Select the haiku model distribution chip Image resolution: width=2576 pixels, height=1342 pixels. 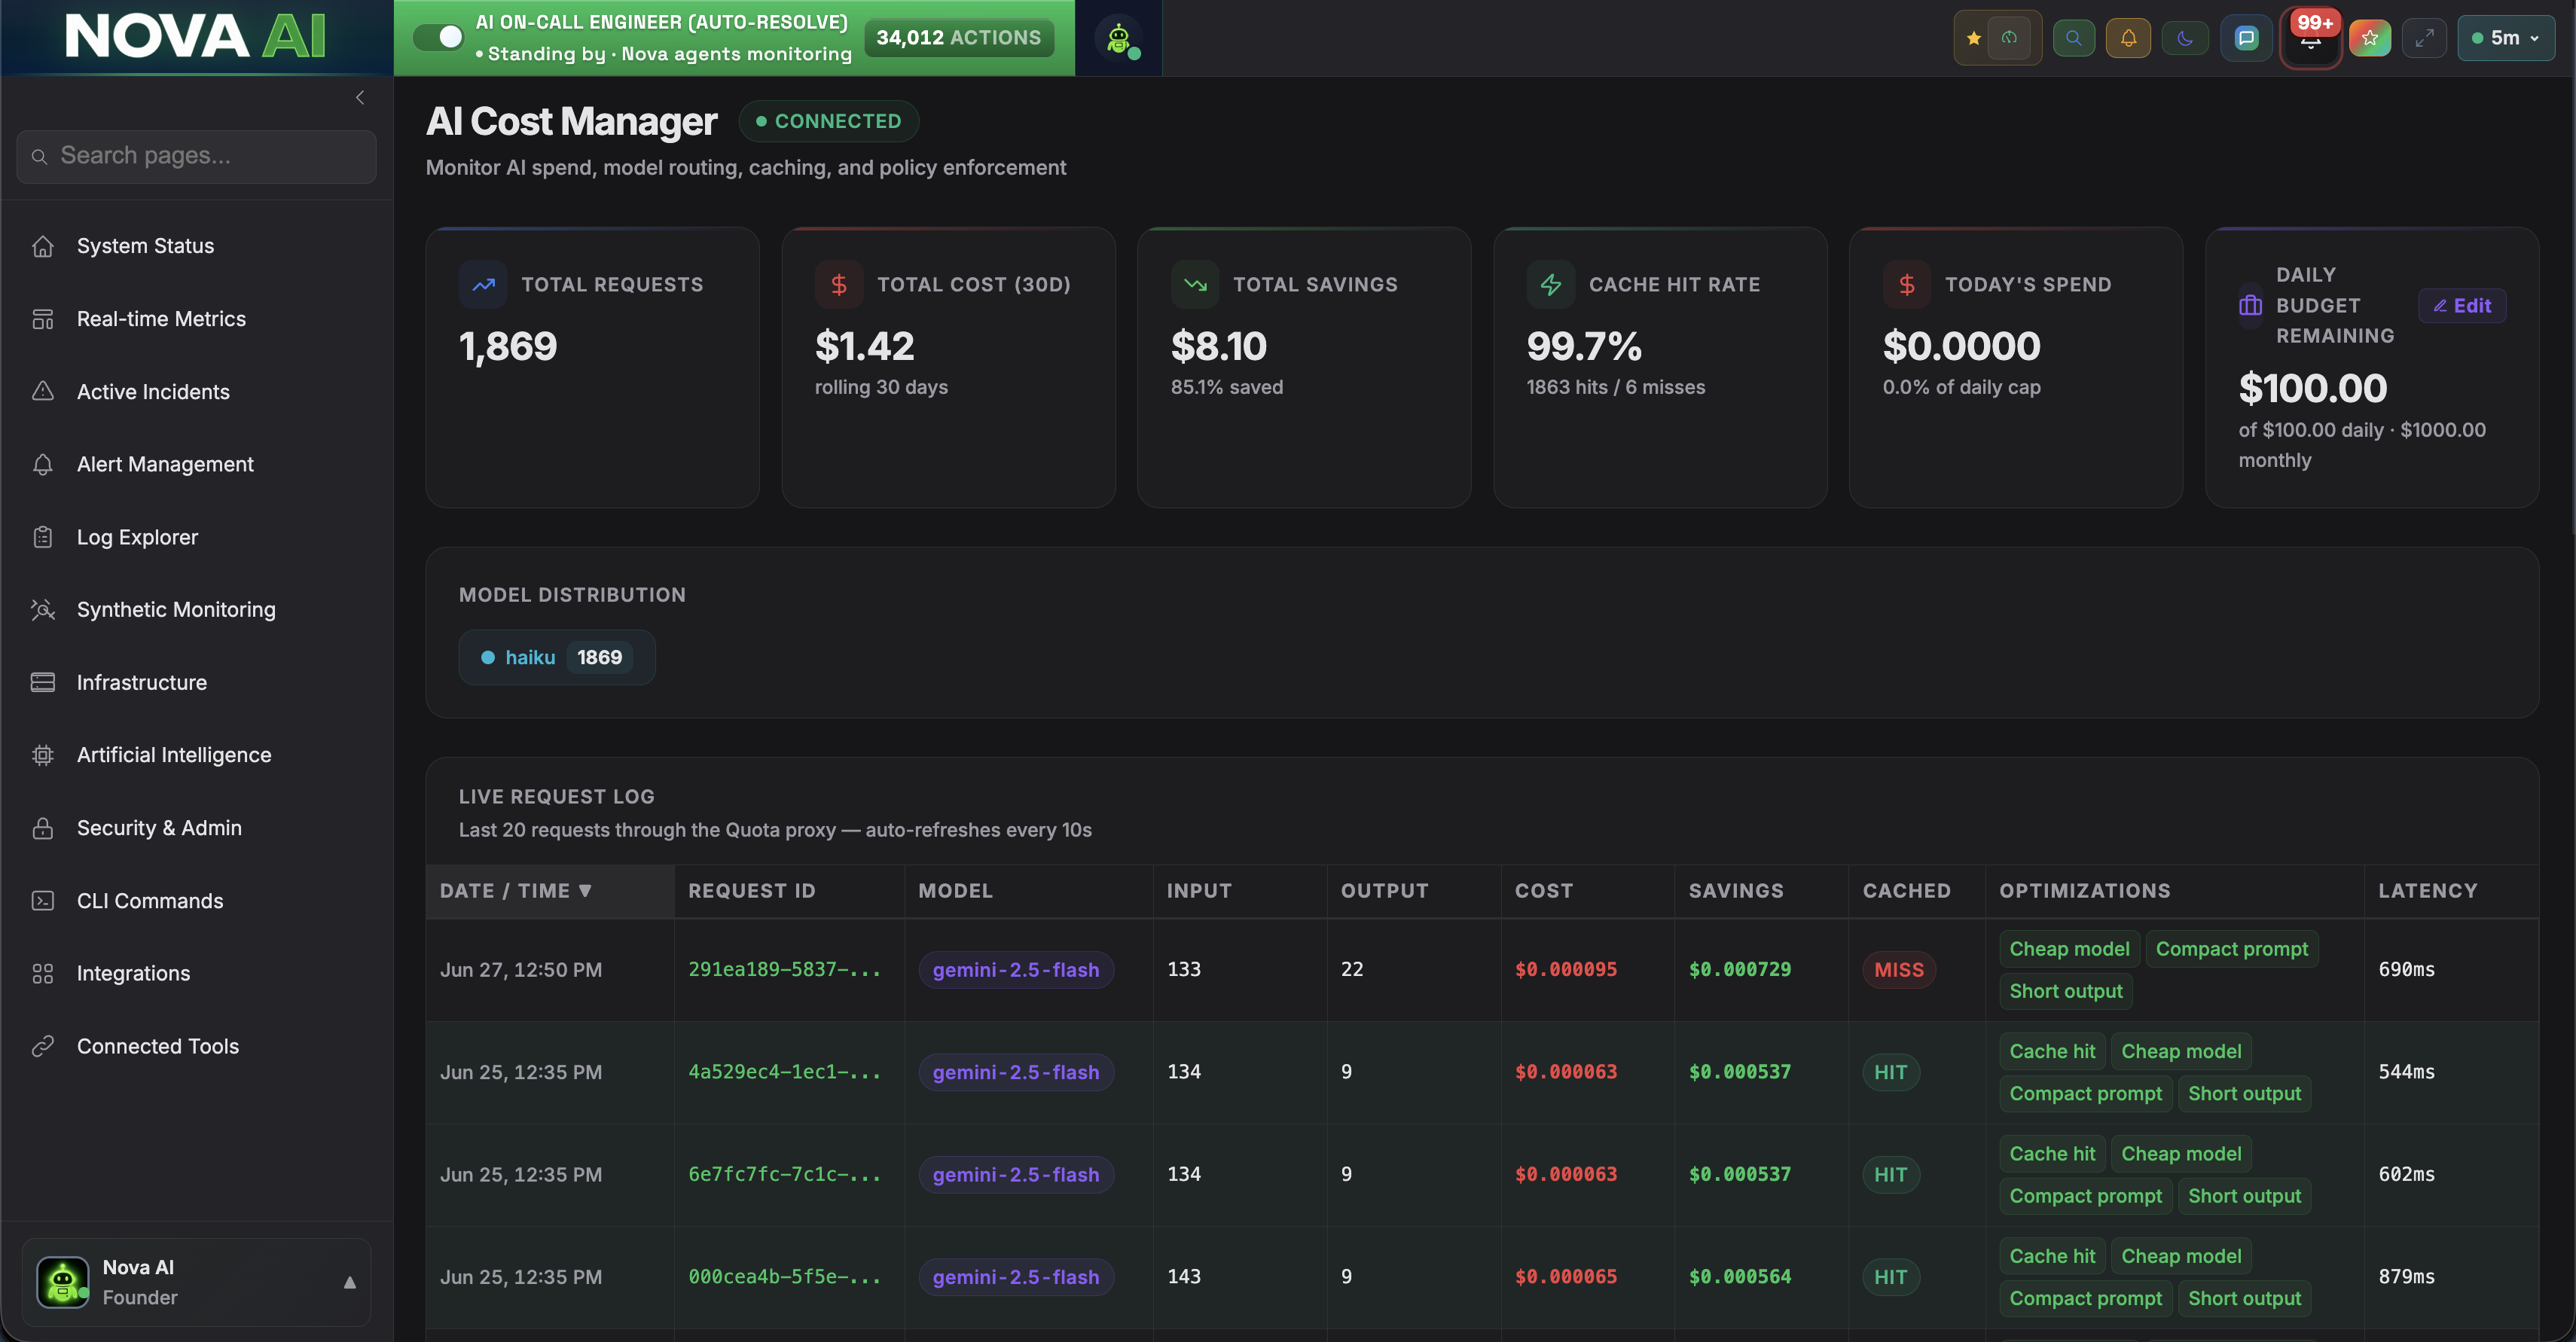pyautogui.click(x=557, y=657)
